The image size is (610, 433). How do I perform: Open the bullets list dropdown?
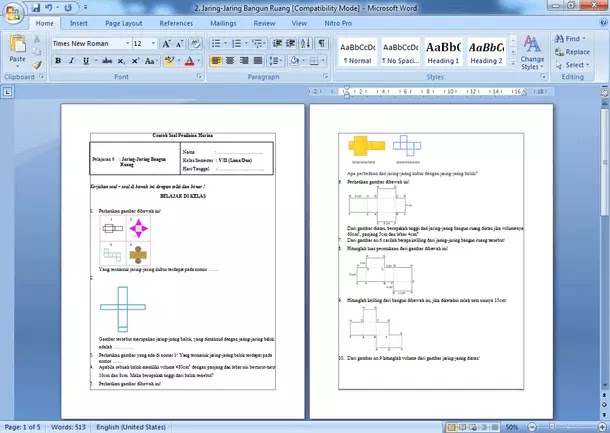225,43
